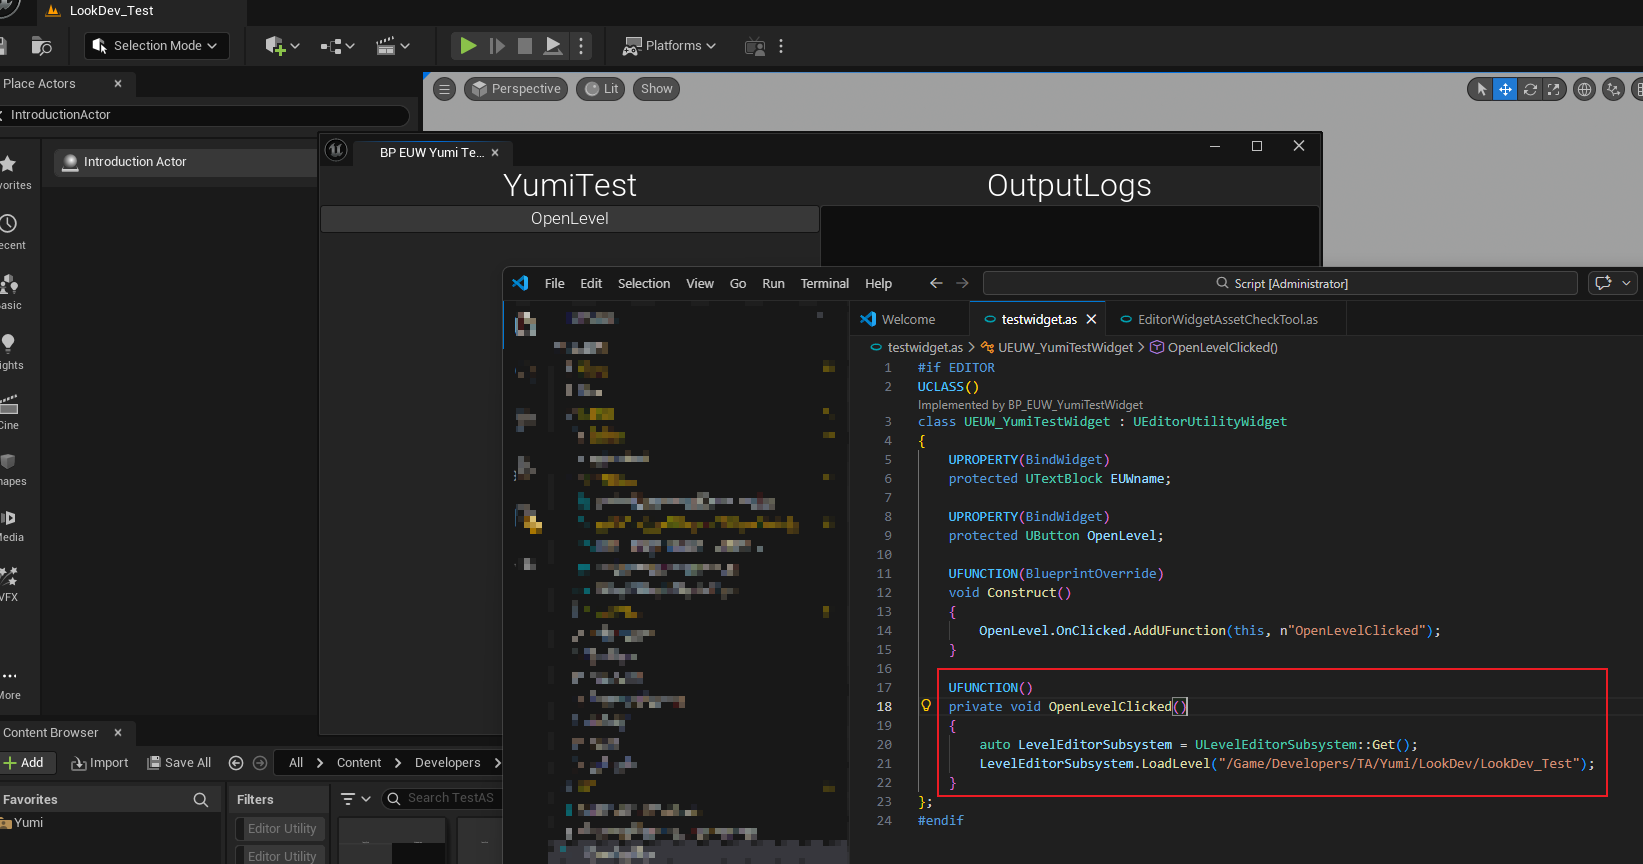Click the Stop simulation button

(525, 46)
